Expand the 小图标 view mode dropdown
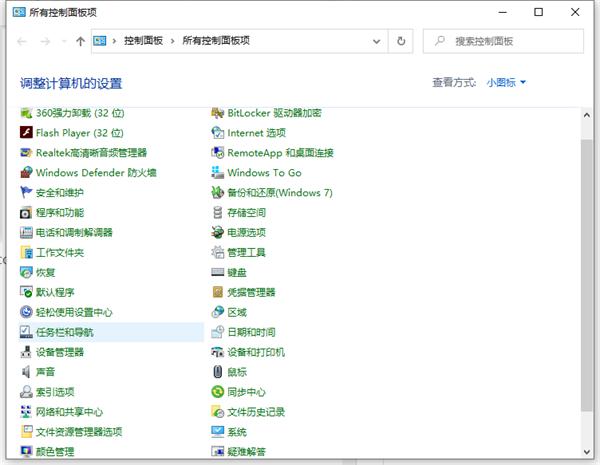600x465 pixels. click(506, 82)
